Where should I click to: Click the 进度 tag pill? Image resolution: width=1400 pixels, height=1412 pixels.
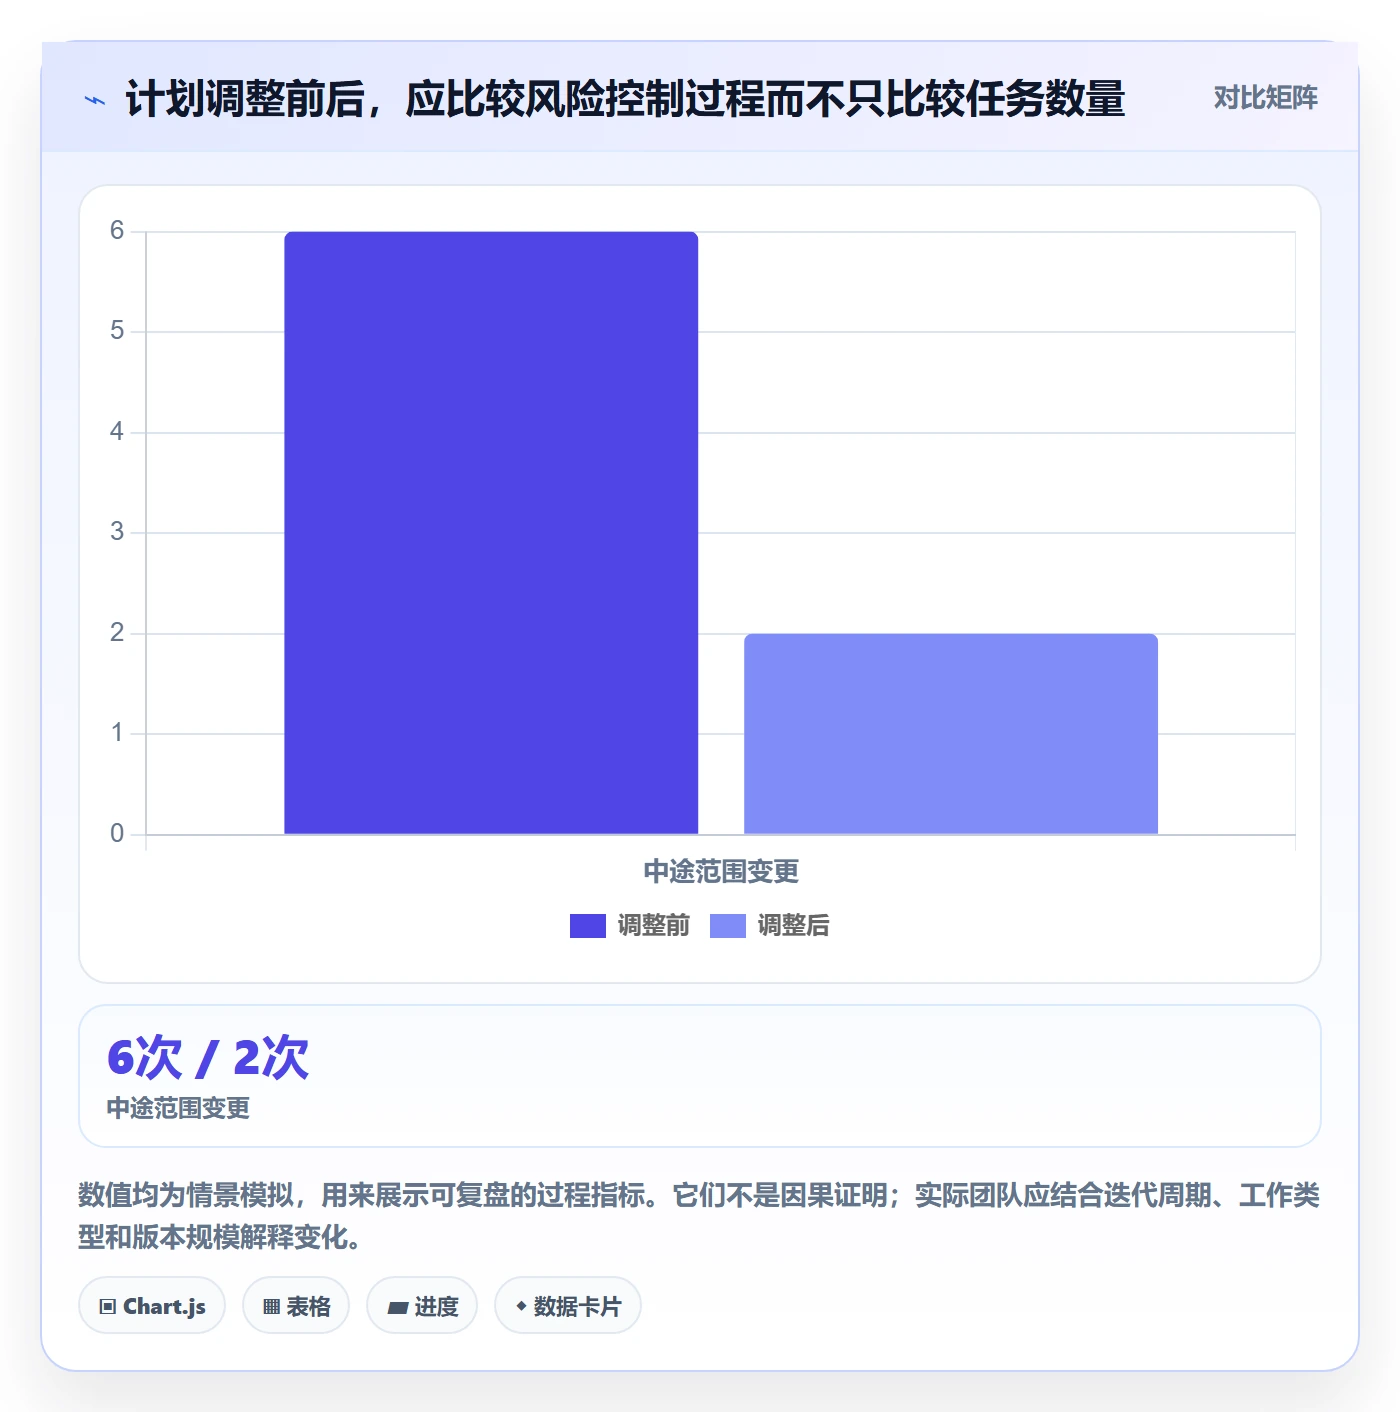click(422, 1305)
